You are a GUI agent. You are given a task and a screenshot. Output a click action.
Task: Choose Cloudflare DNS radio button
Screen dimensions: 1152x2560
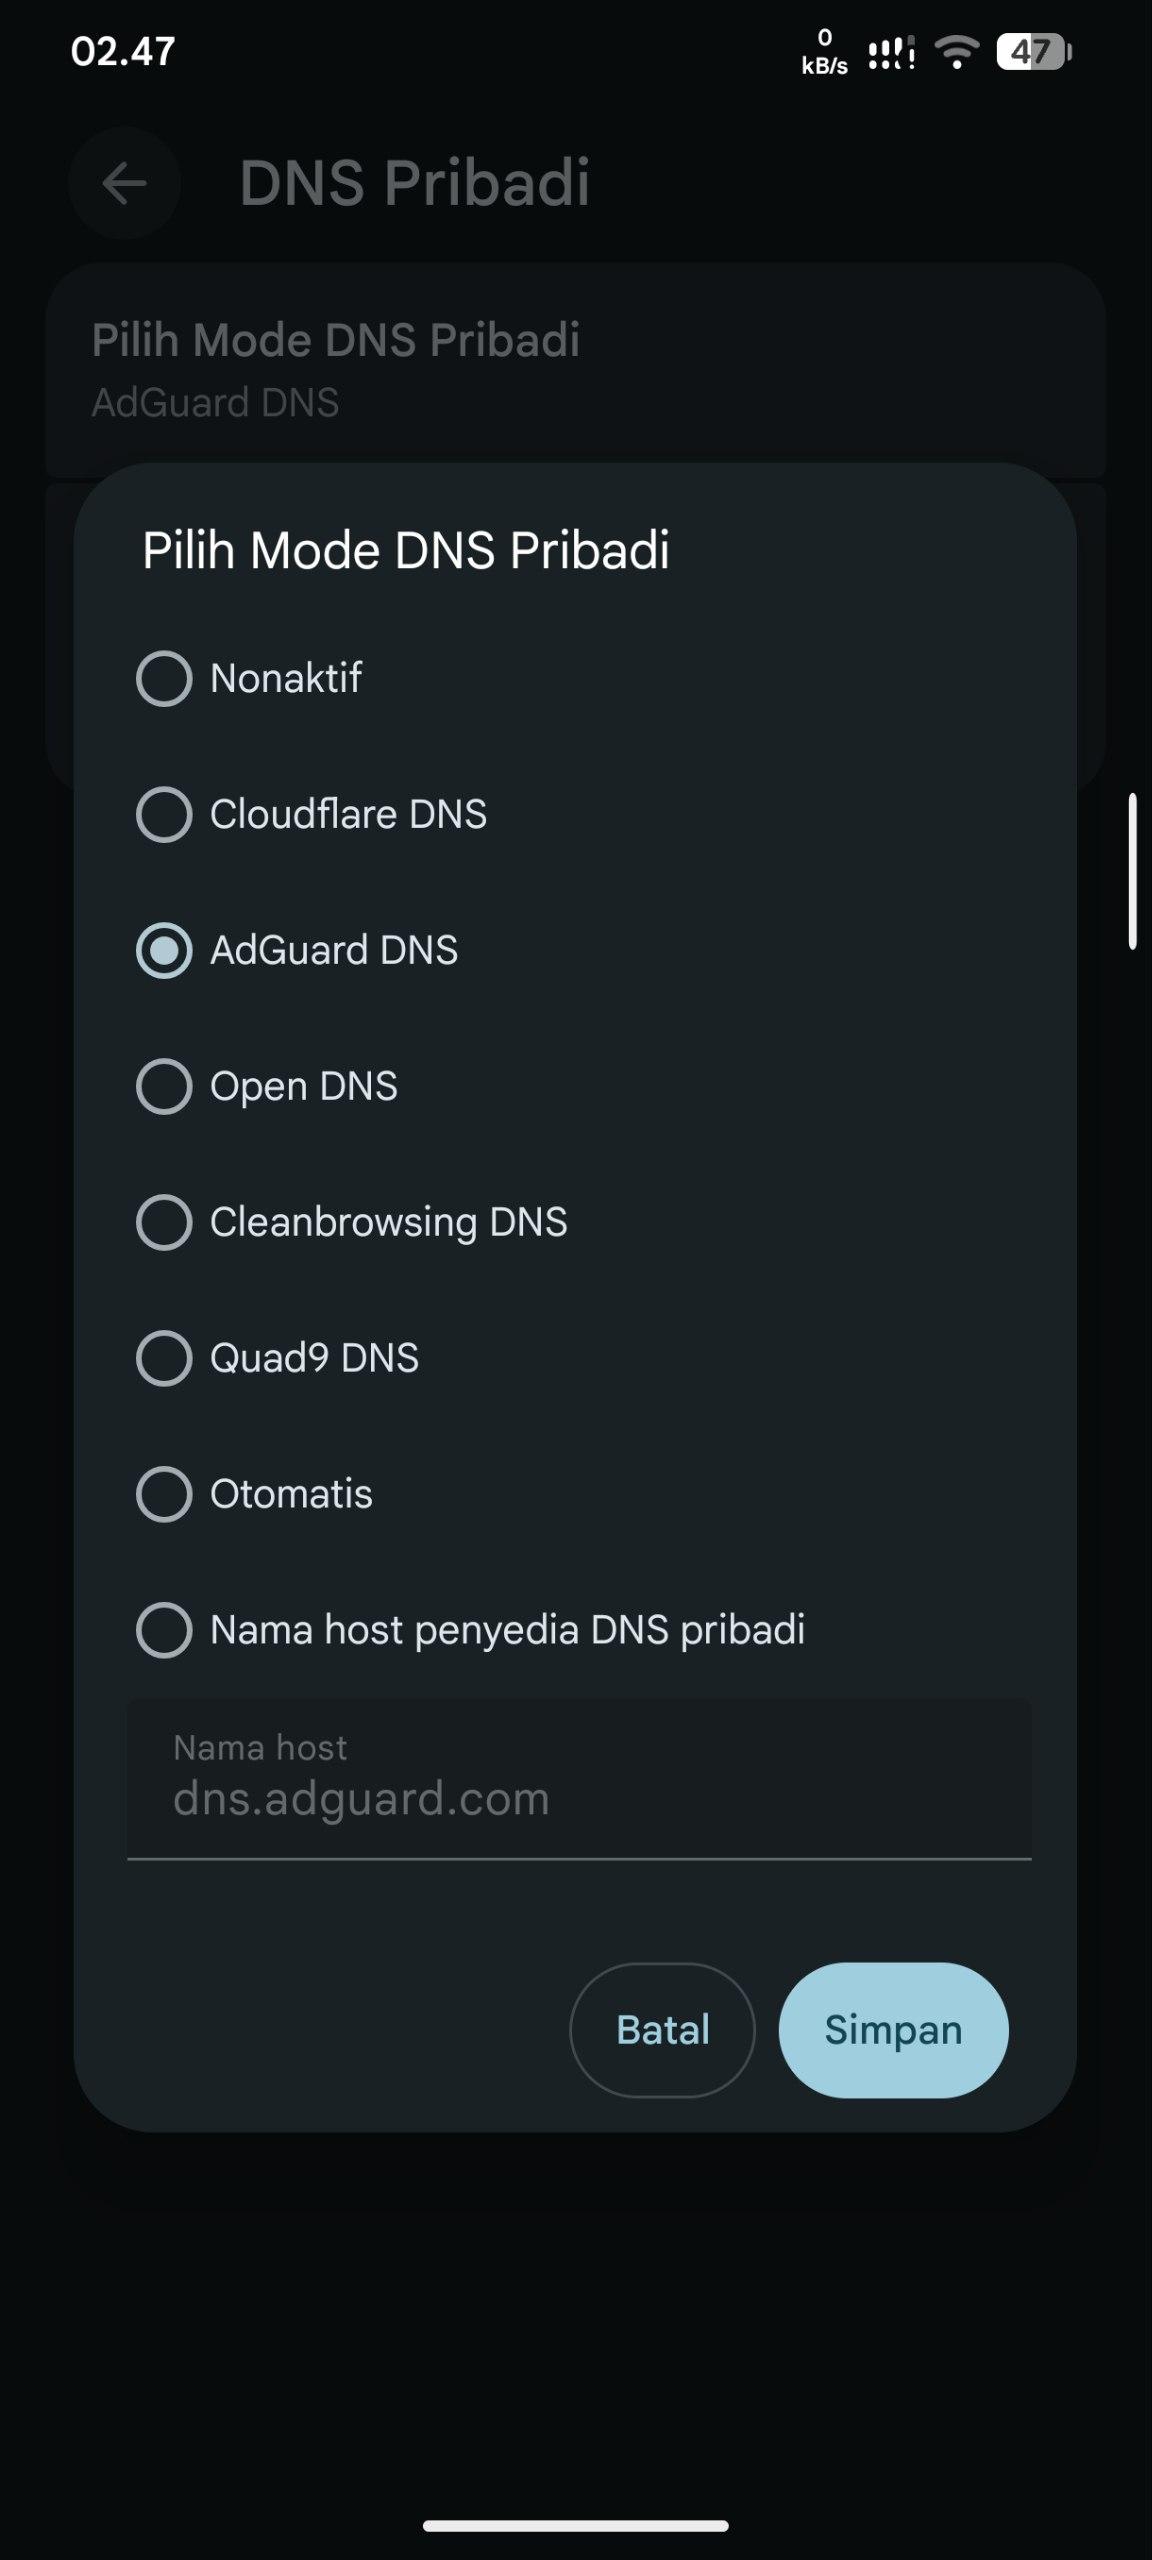164,815
